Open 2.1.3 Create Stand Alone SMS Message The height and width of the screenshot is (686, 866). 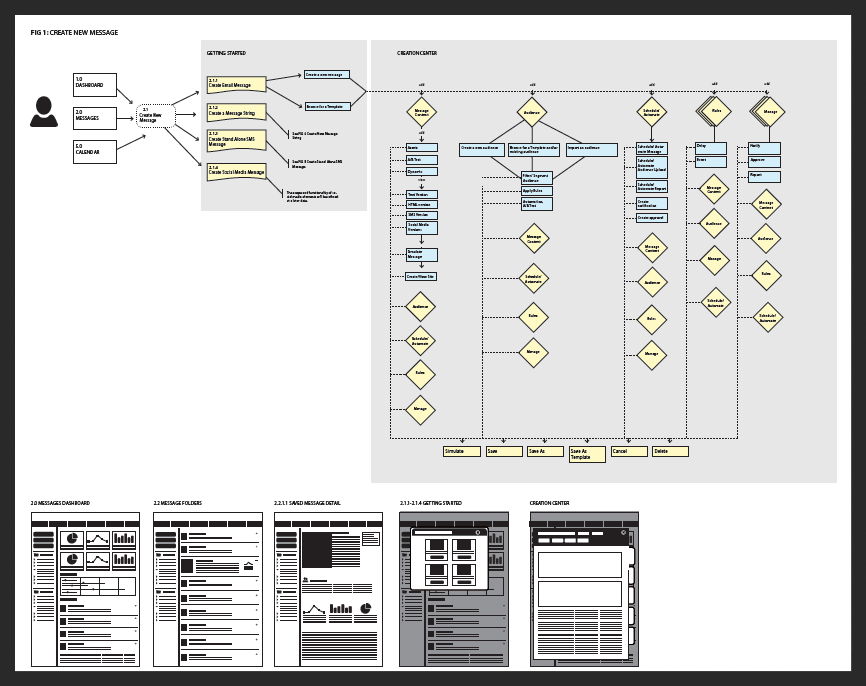(236, 140)
